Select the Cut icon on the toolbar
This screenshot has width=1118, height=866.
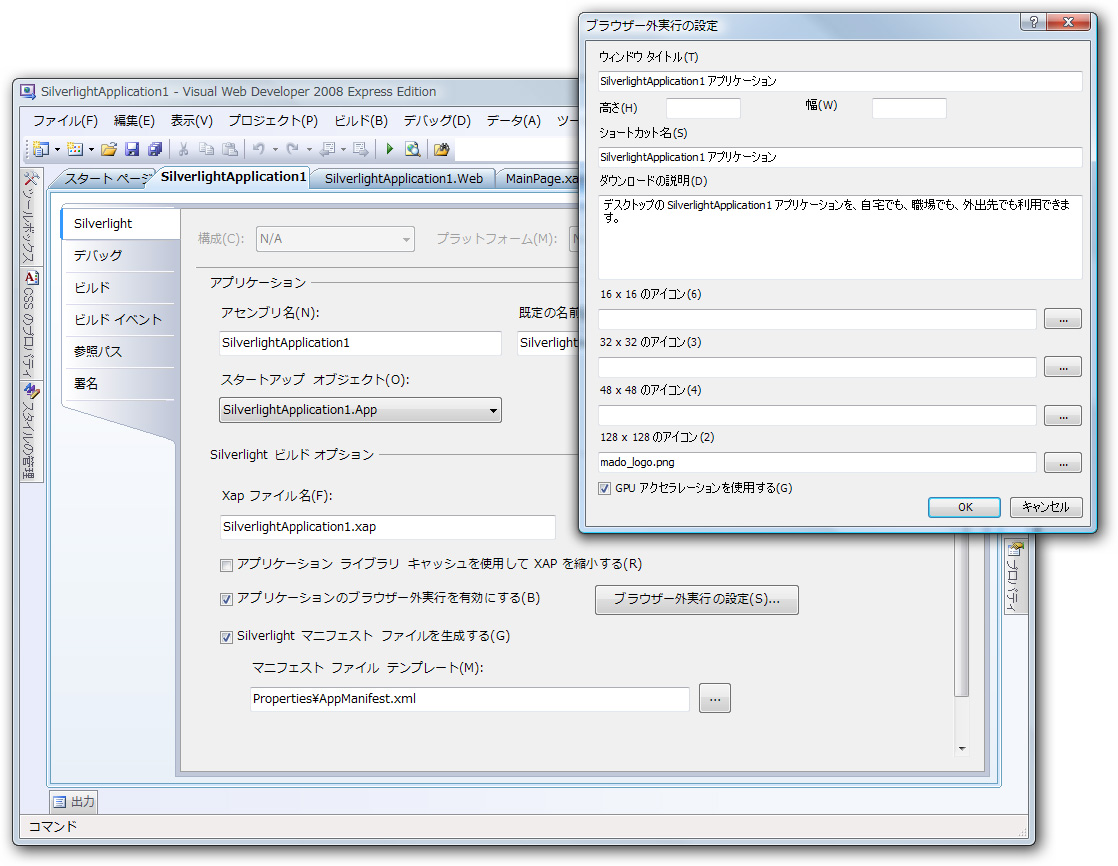[184, 148]
